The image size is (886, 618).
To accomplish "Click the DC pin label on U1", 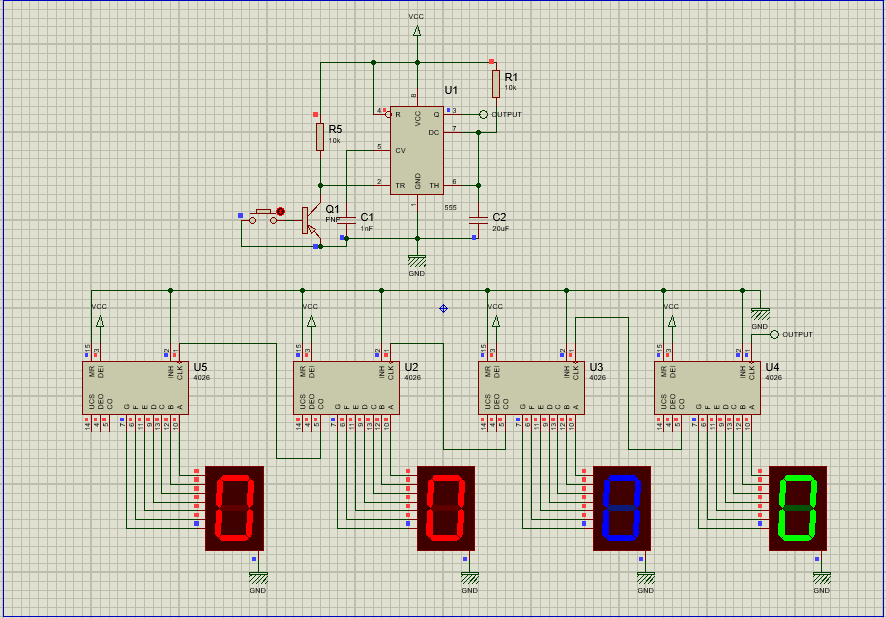I will click(434, 133).
